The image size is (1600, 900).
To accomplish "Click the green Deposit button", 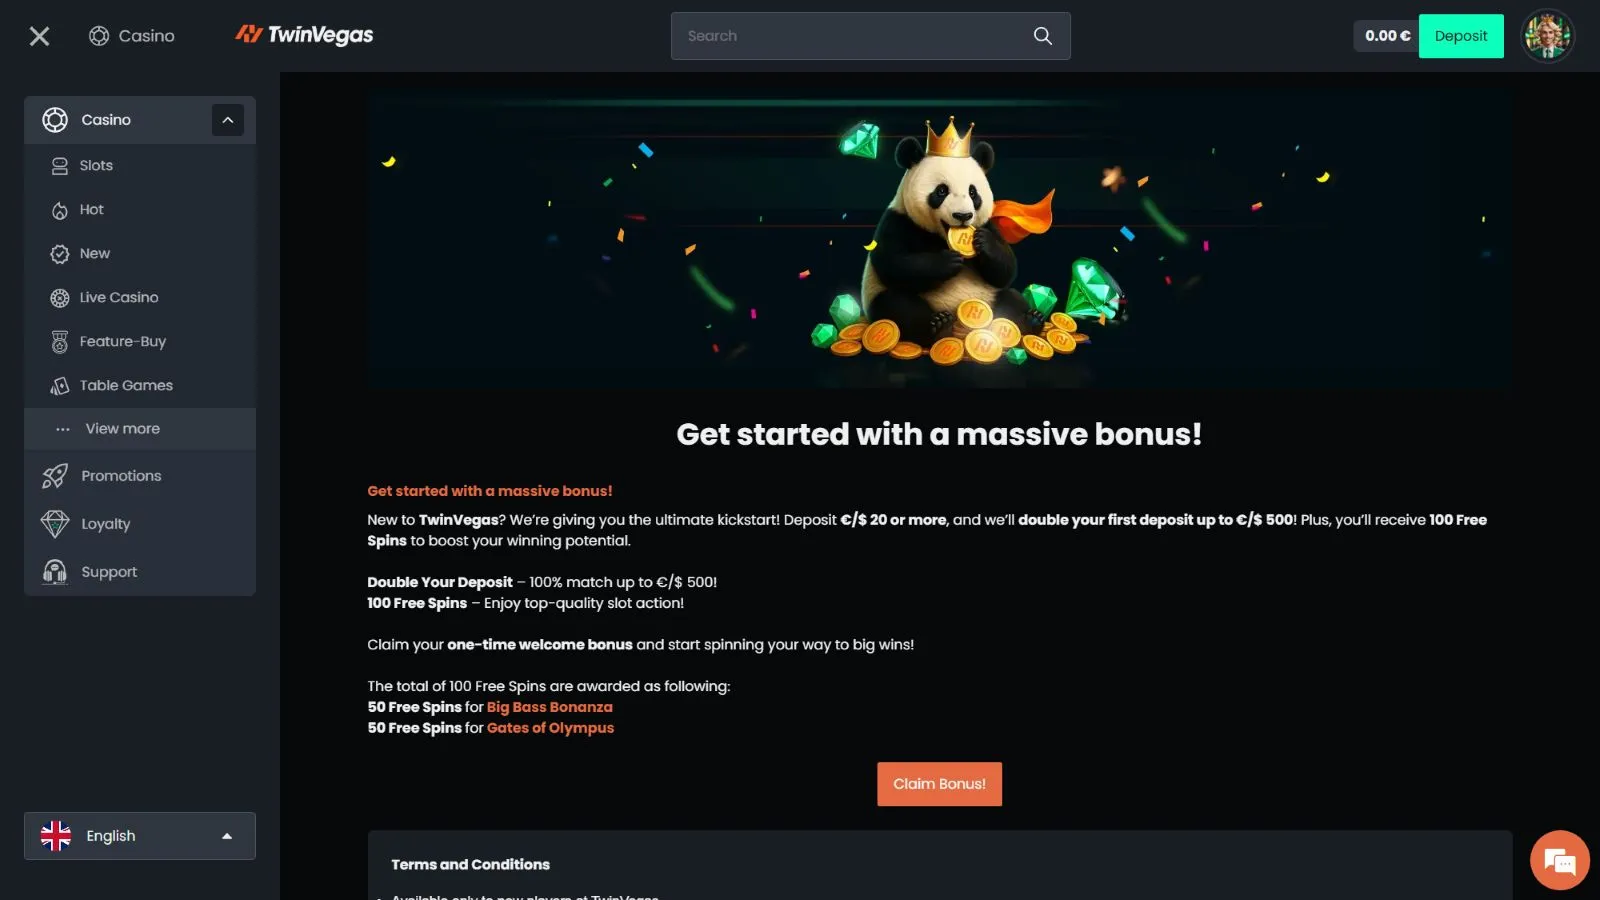I will [1461, 36].
